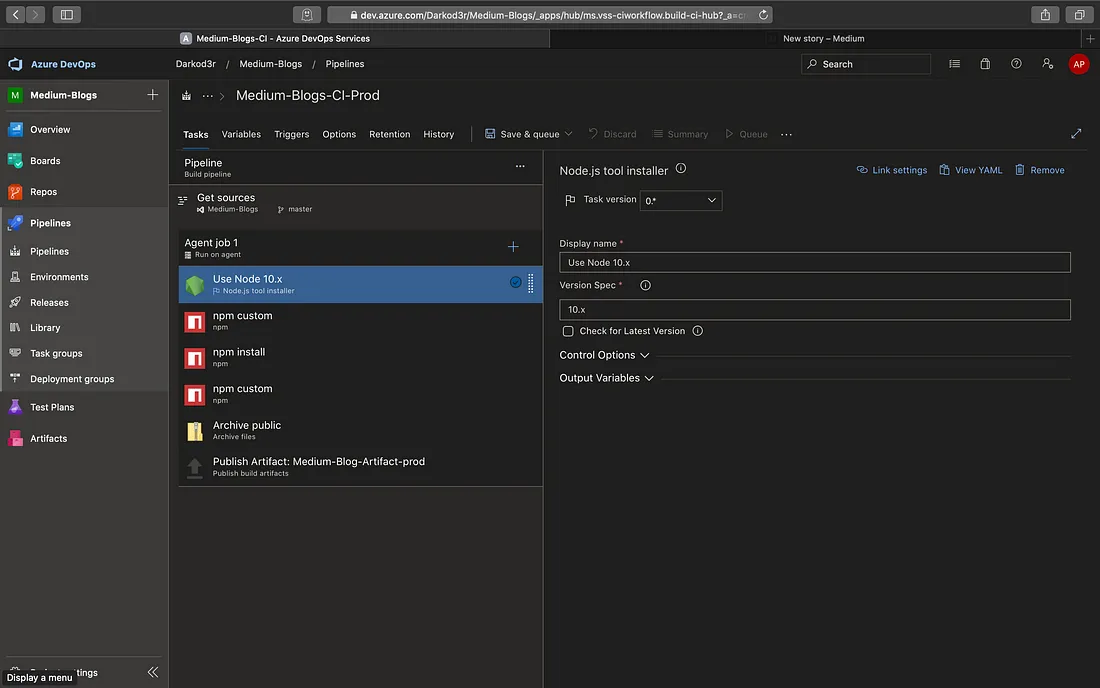Select Publish Artifact: Medium-Blog-Artifact-prod task
This screenshot has width=1100, height=688.
pos(361,466)
